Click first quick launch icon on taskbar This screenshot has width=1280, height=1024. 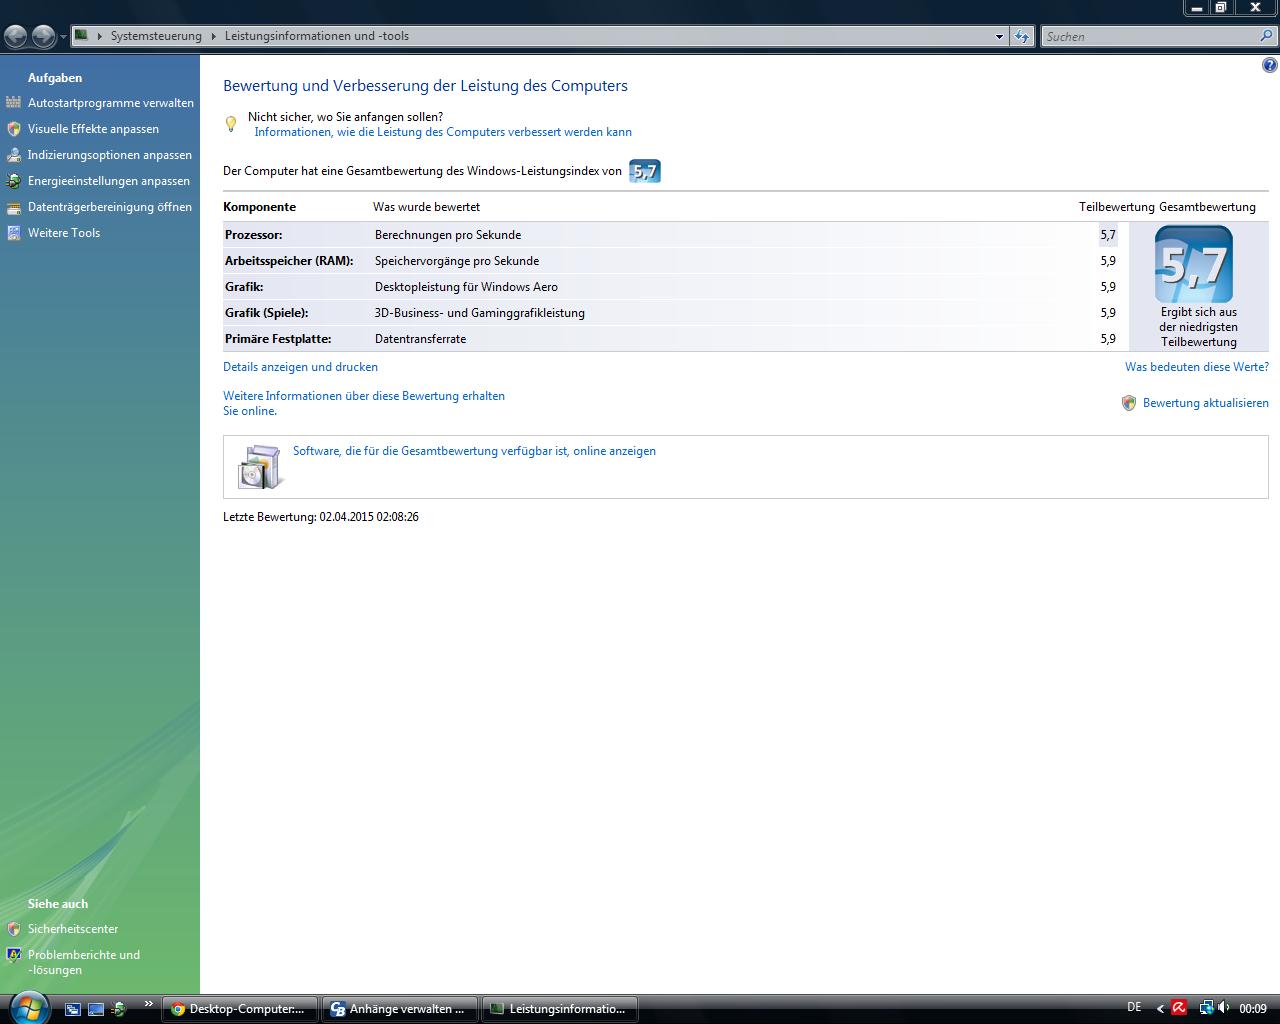tap(73, 1009)
